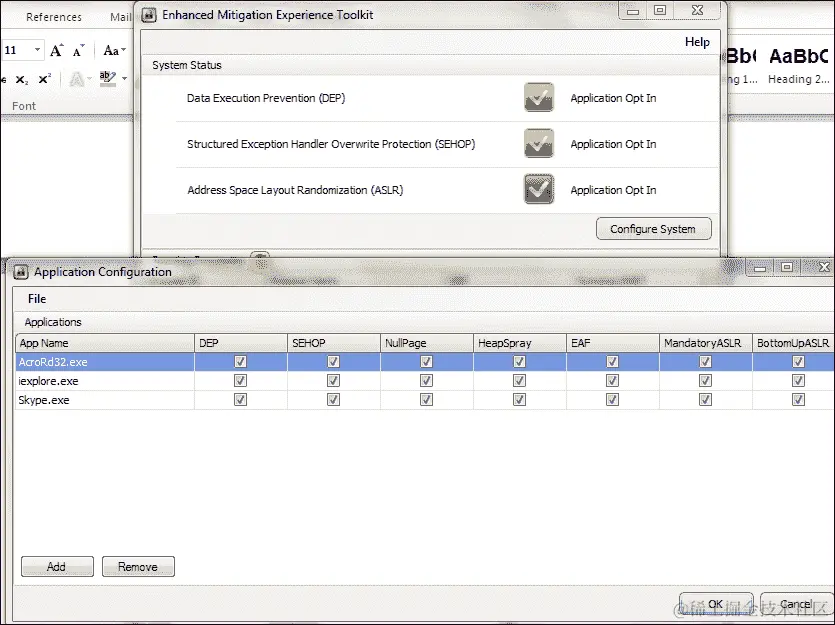
Task: Open the File menu in Application Configuration
Action: pos(37,299)
